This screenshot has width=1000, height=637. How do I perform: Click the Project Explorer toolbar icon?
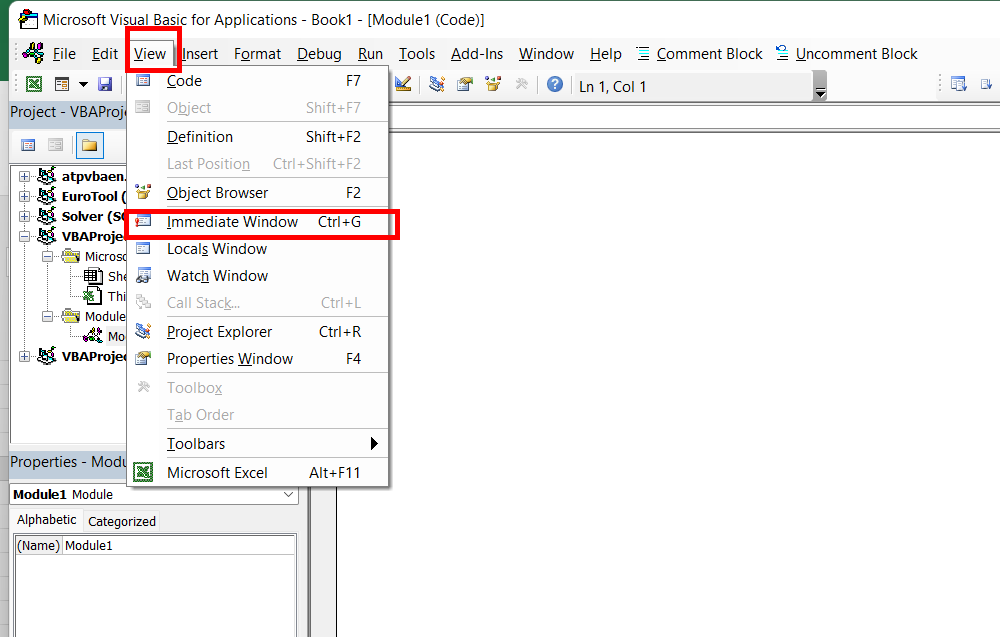click(437, 84)
